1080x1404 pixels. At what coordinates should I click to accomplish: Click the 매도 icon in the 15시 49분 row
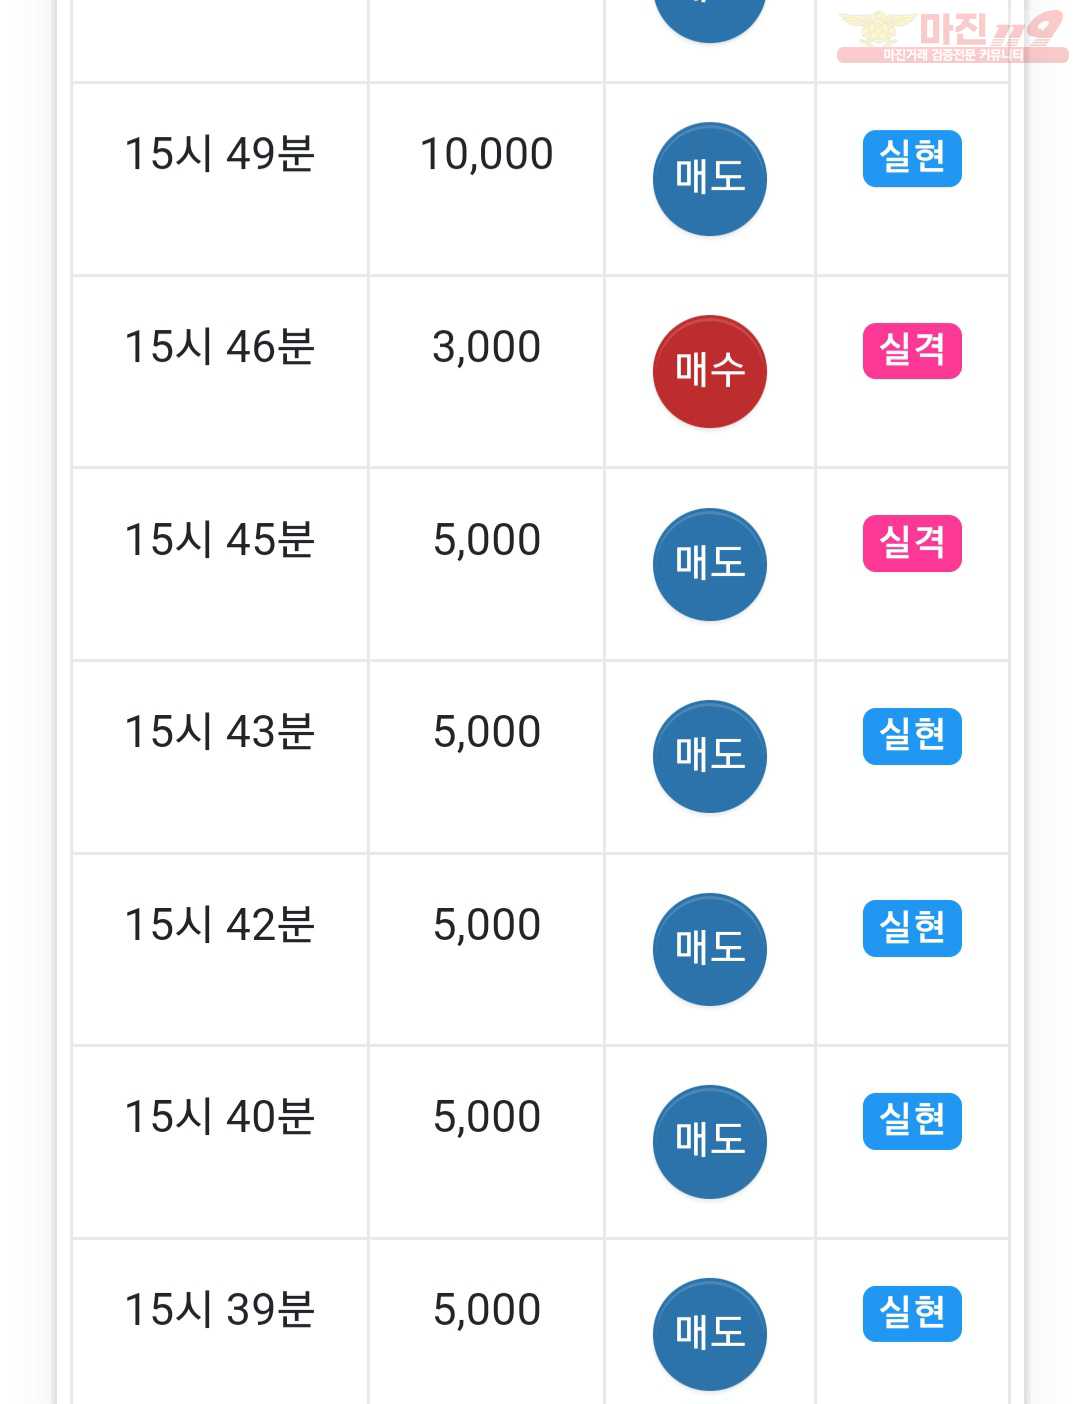pyautogui.click(x=710, y=179)
